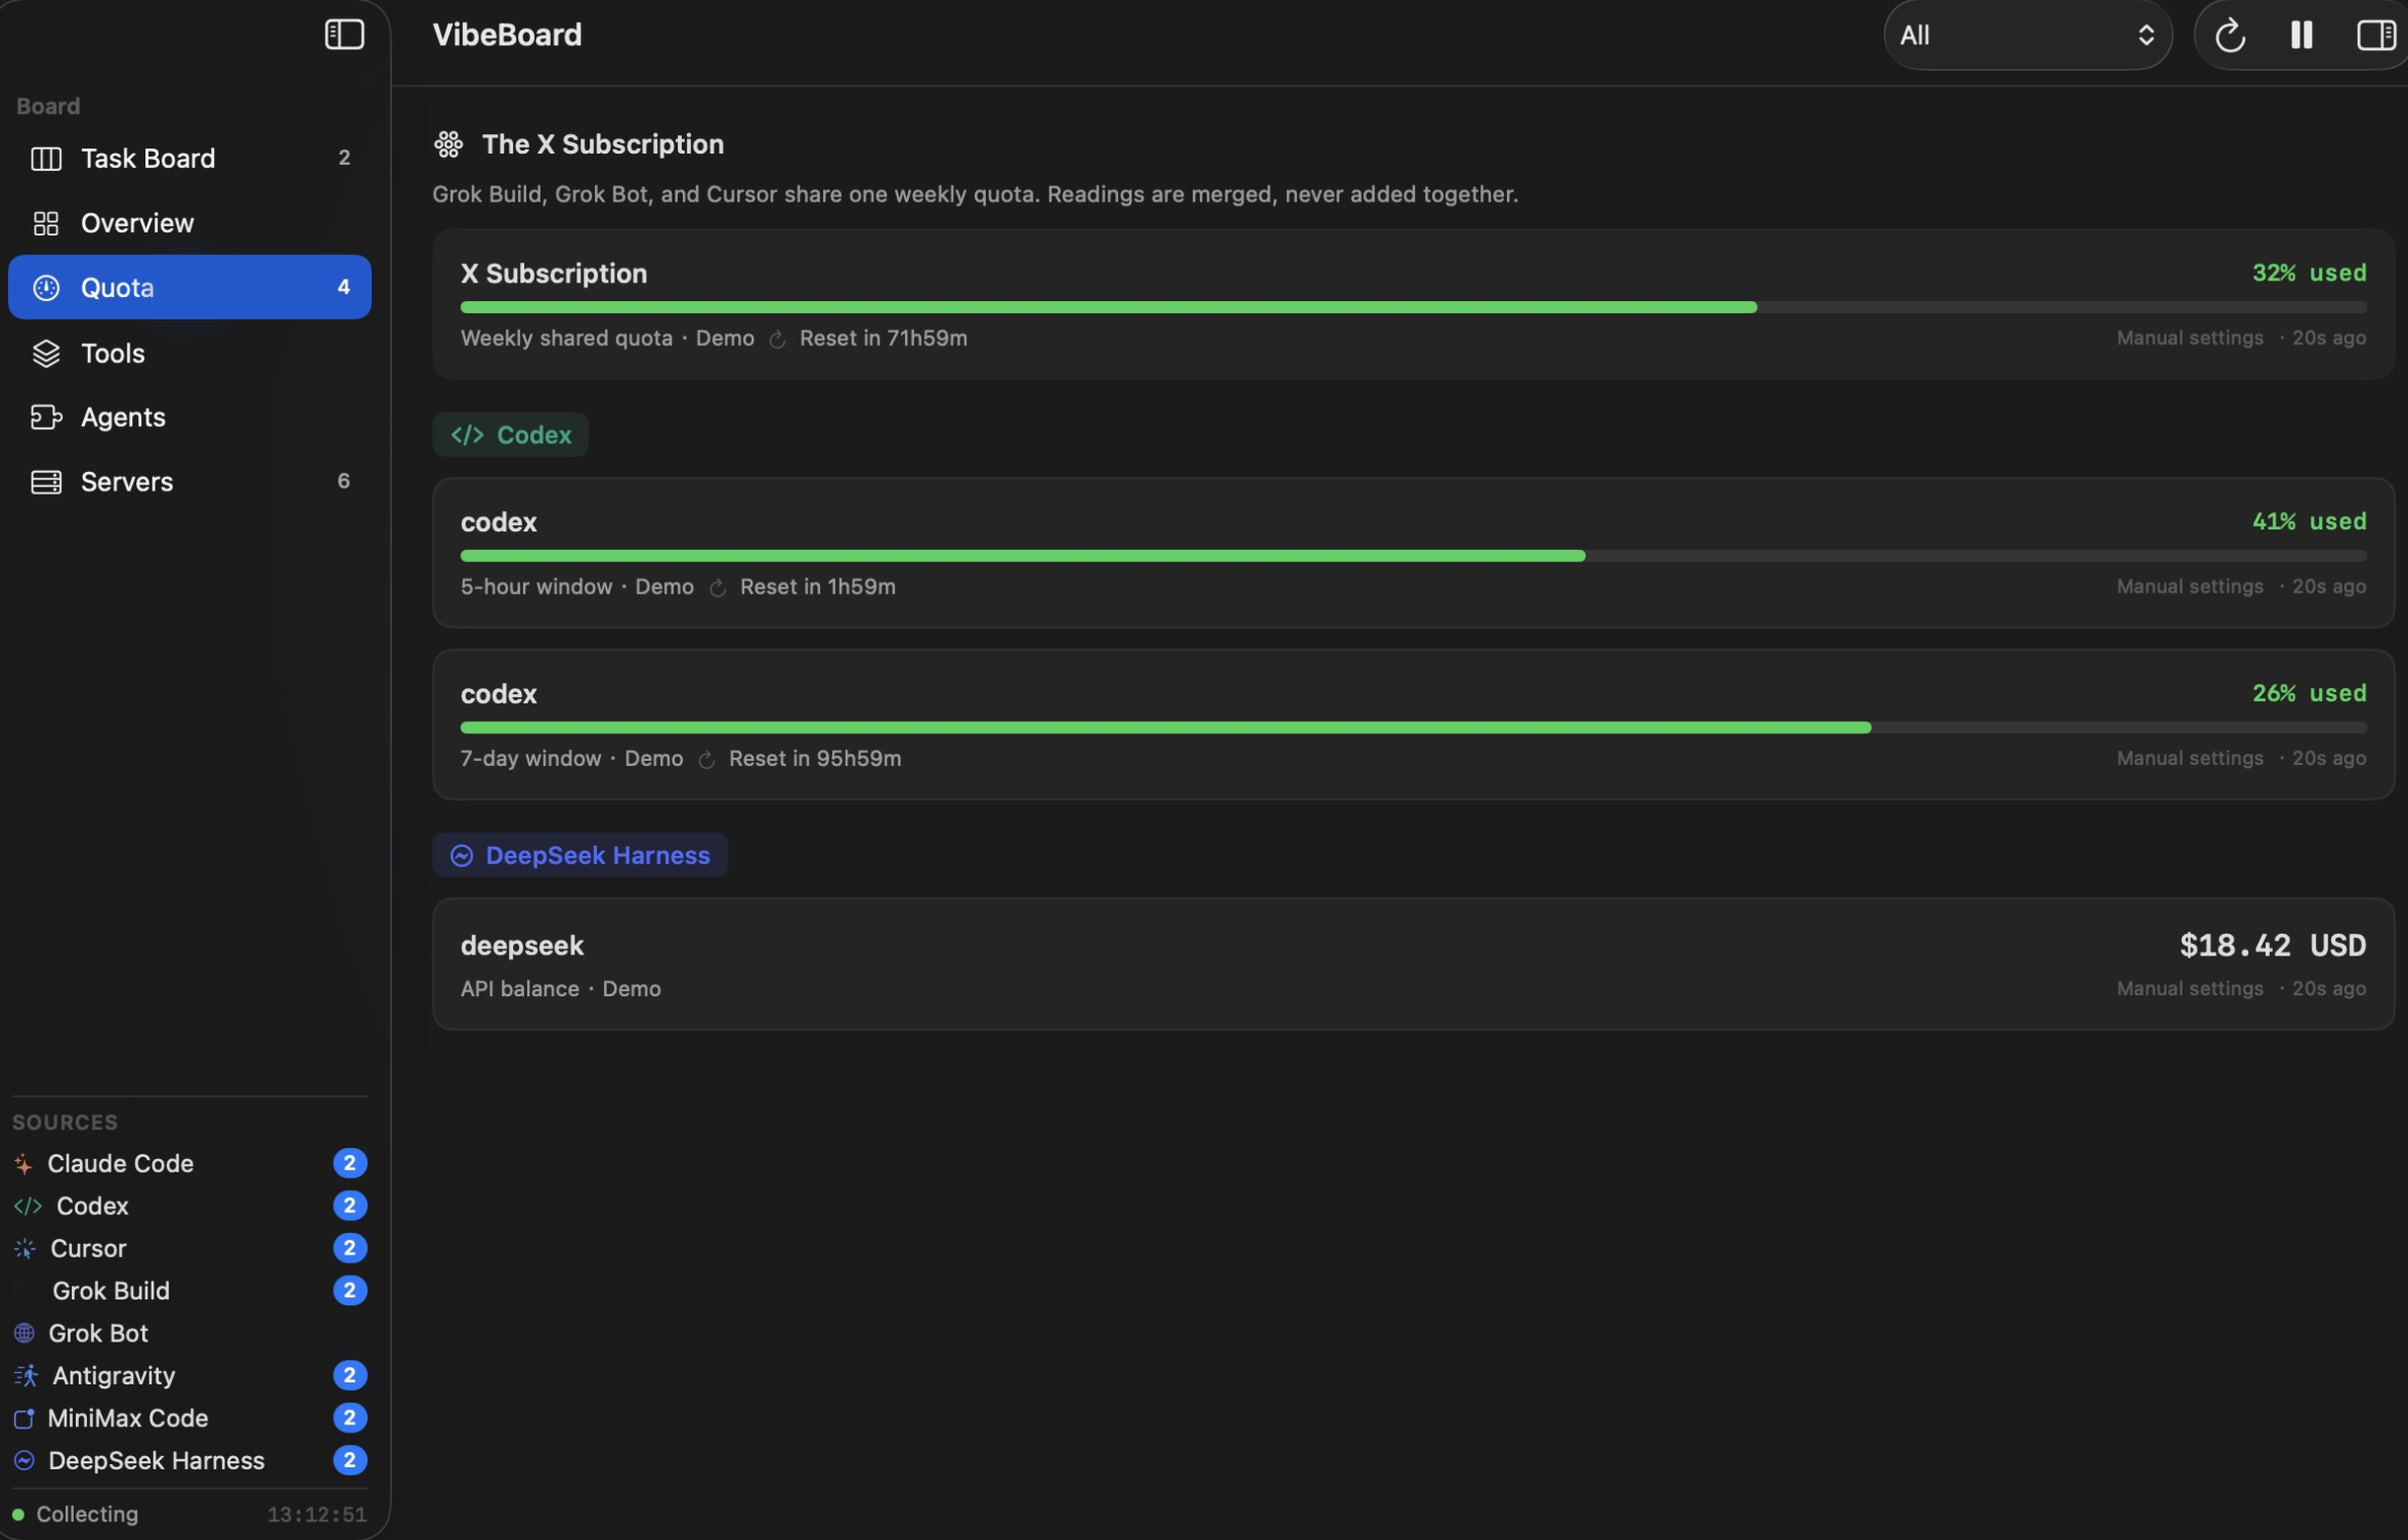Click the 32% used label
Image resolution: width=2408 pixels, height=1540 pixels.
point(2308,273)
